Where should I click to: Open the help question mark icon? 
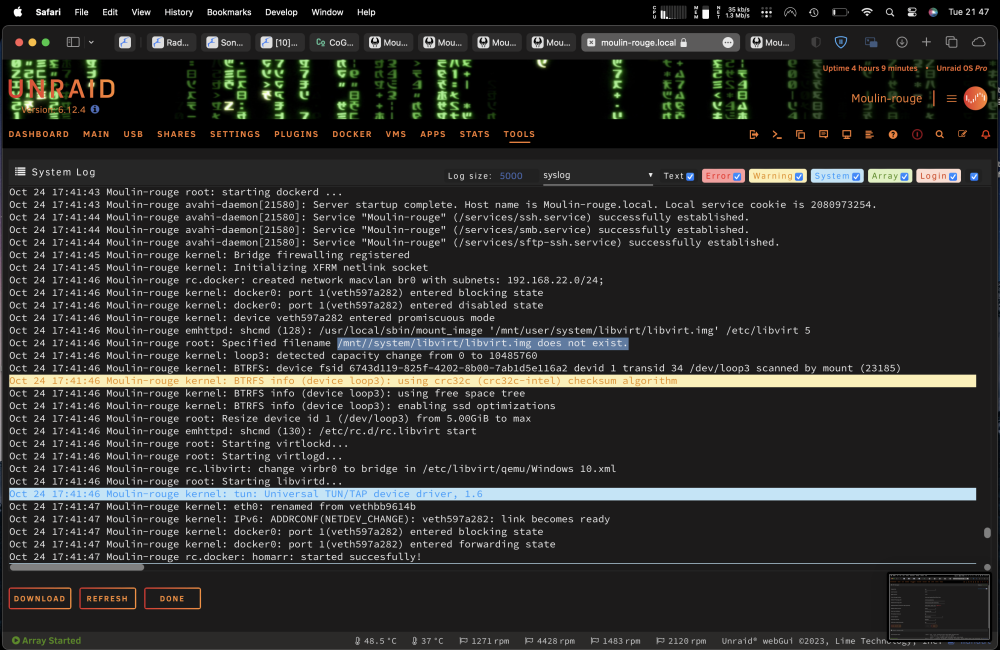tap(893, 135)
